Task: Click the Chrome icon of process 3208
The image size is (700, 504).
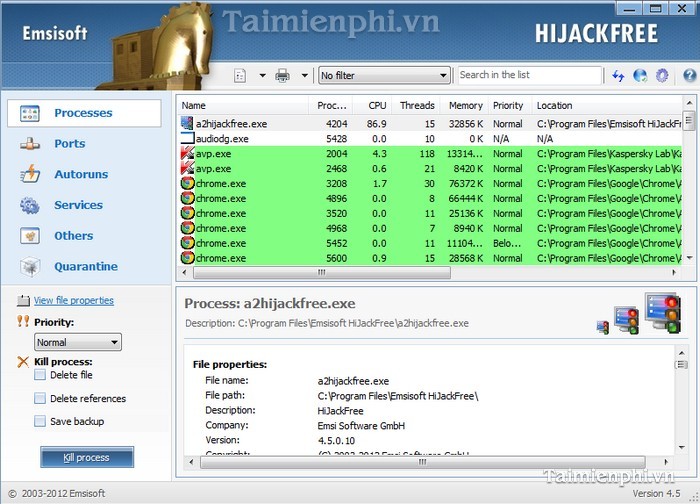Action: [x=188, y=183]
